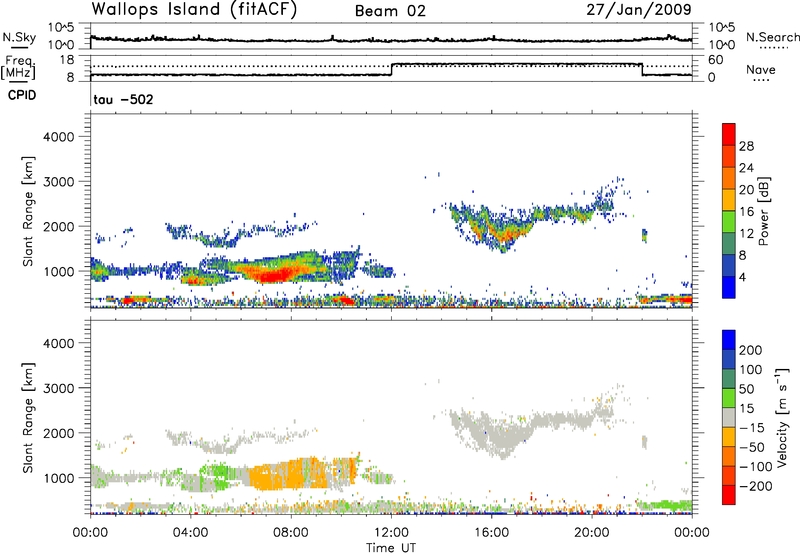Click the 'N.Search' legend label
The image size is (800, 554).
click(x=772, y=37)
